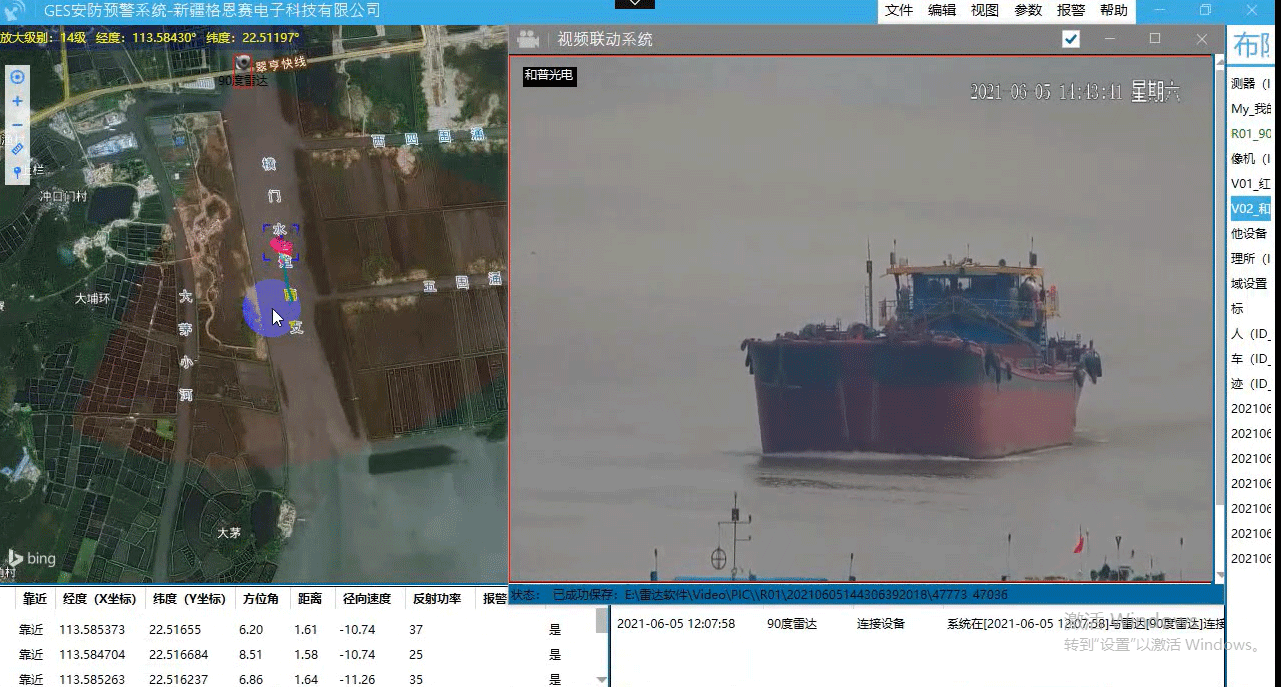Zoom in the map with plus icon
This screenshot has width=1281, height=687.
(x=17, y=101)
